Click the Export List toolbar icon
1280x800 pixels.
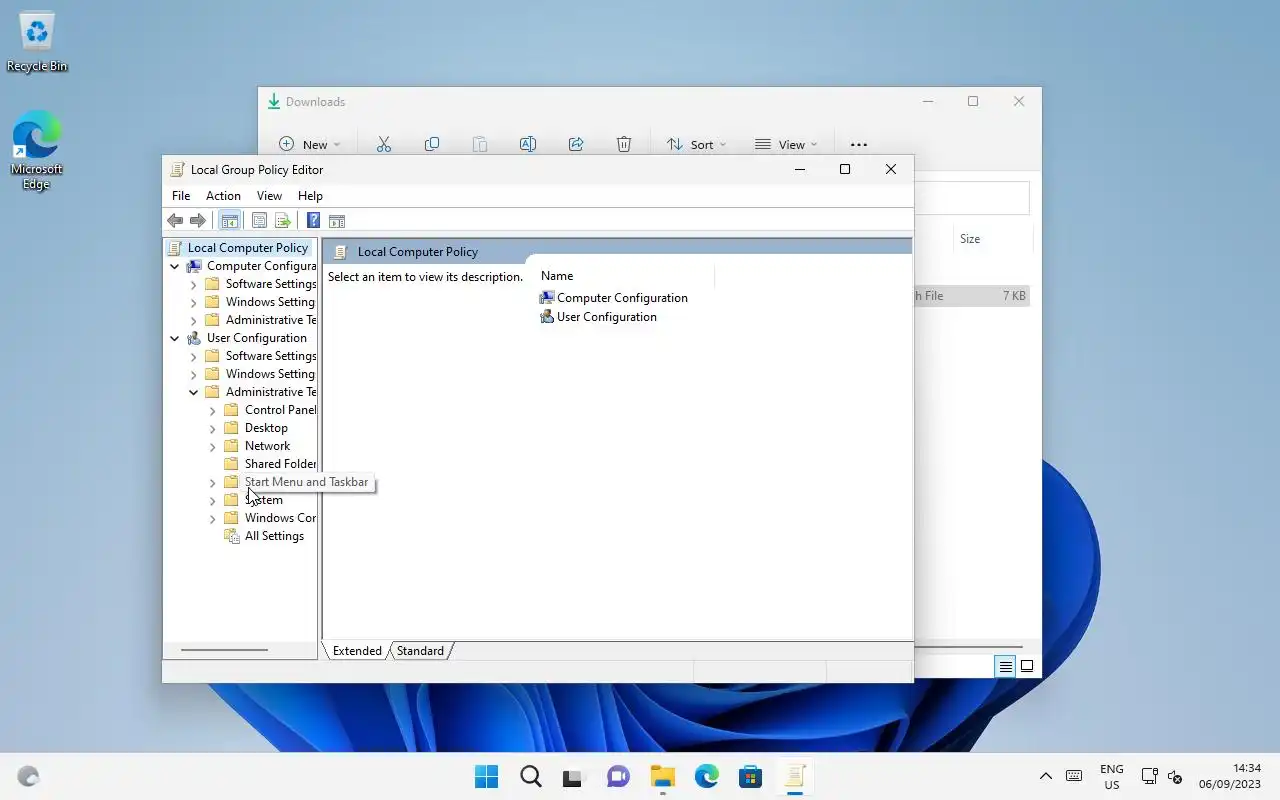pos(282,221)
